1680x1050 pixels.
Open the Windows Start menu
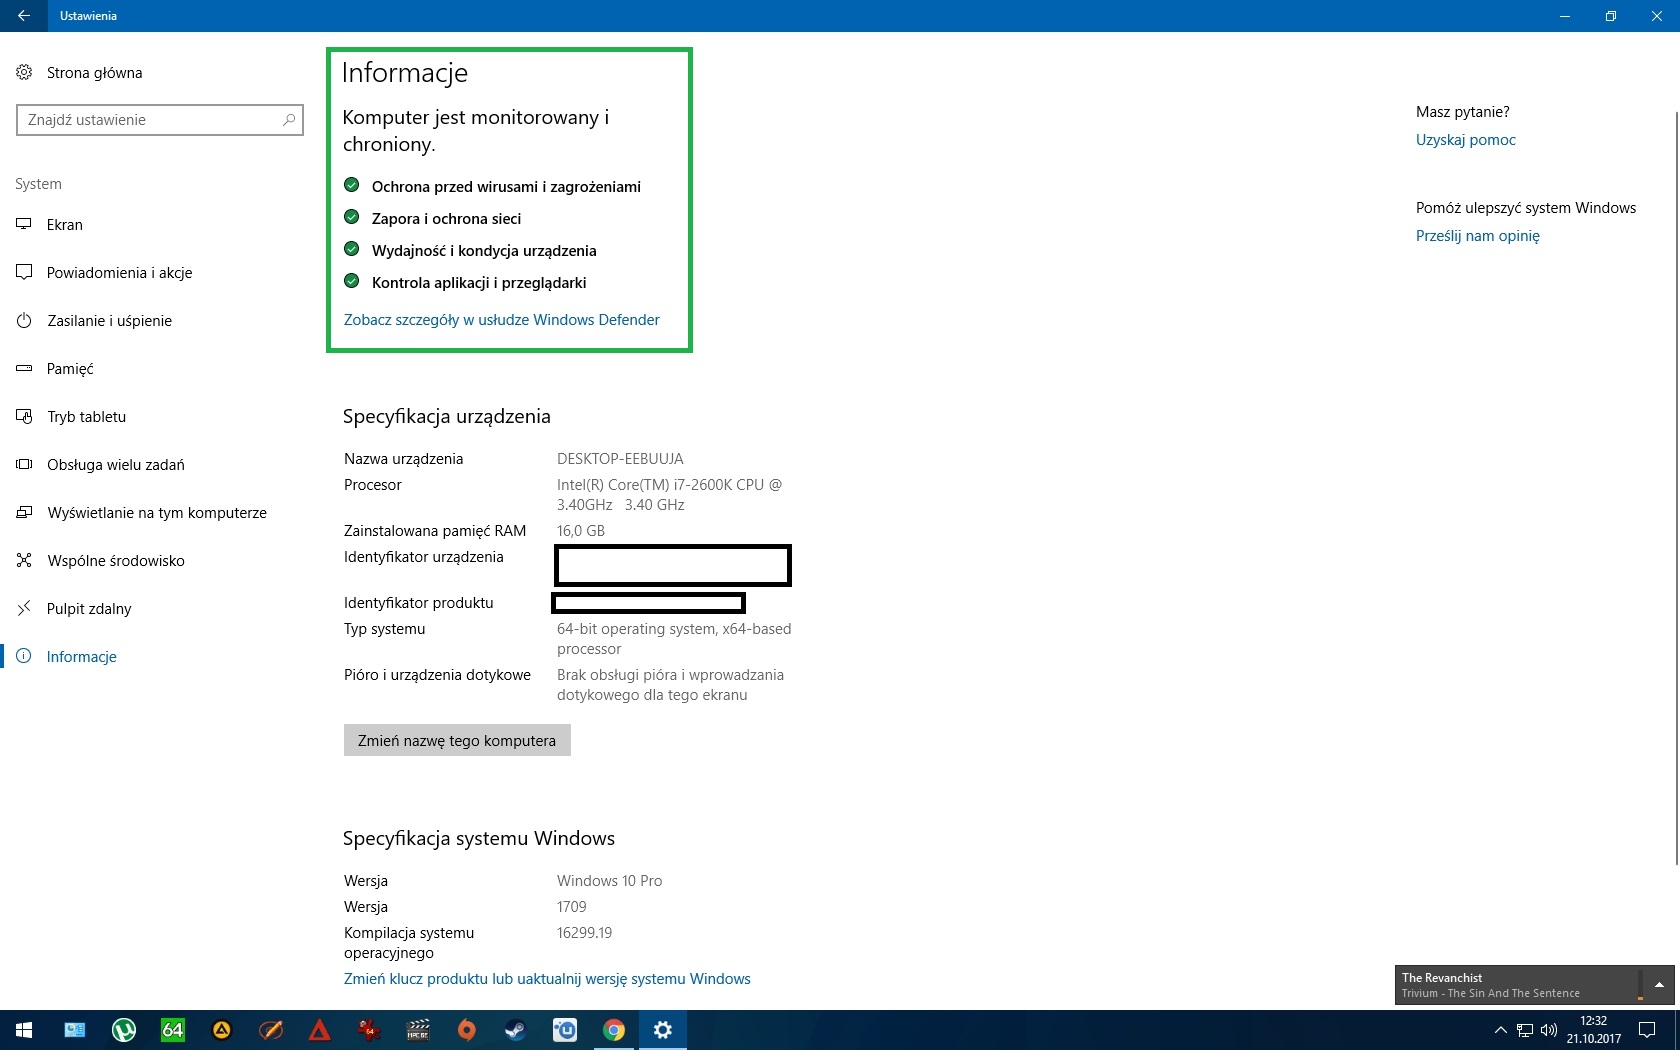pyautogui.click(x=24, y=1030)
